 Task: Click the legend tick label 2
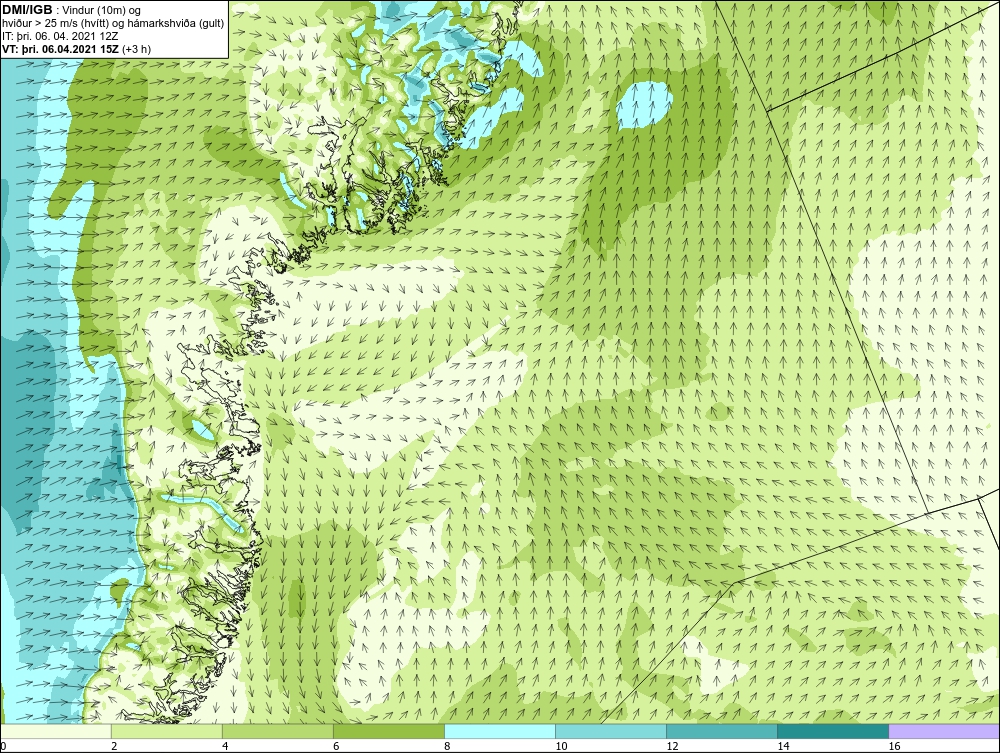(114, 746)
